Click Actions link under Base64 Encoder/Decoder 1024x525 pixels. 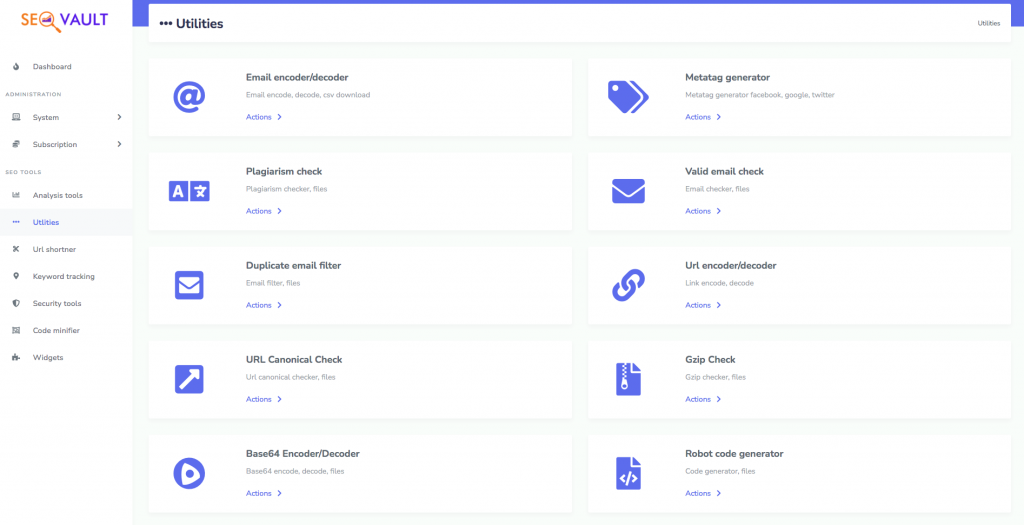[x=259, y=494]
